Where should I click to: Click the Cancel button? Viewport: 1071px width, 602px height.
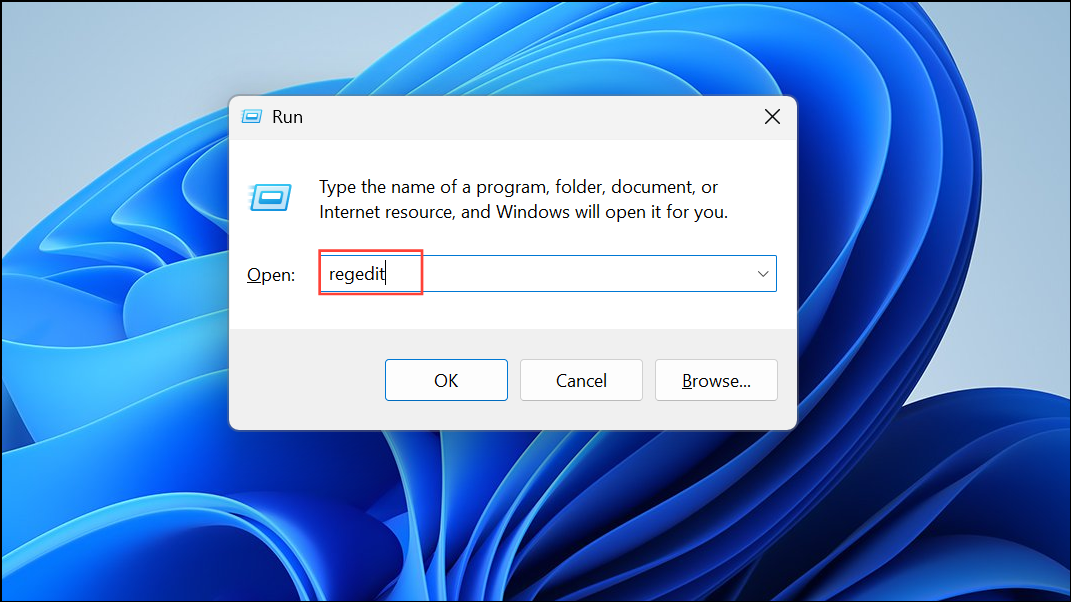point(581,380)
